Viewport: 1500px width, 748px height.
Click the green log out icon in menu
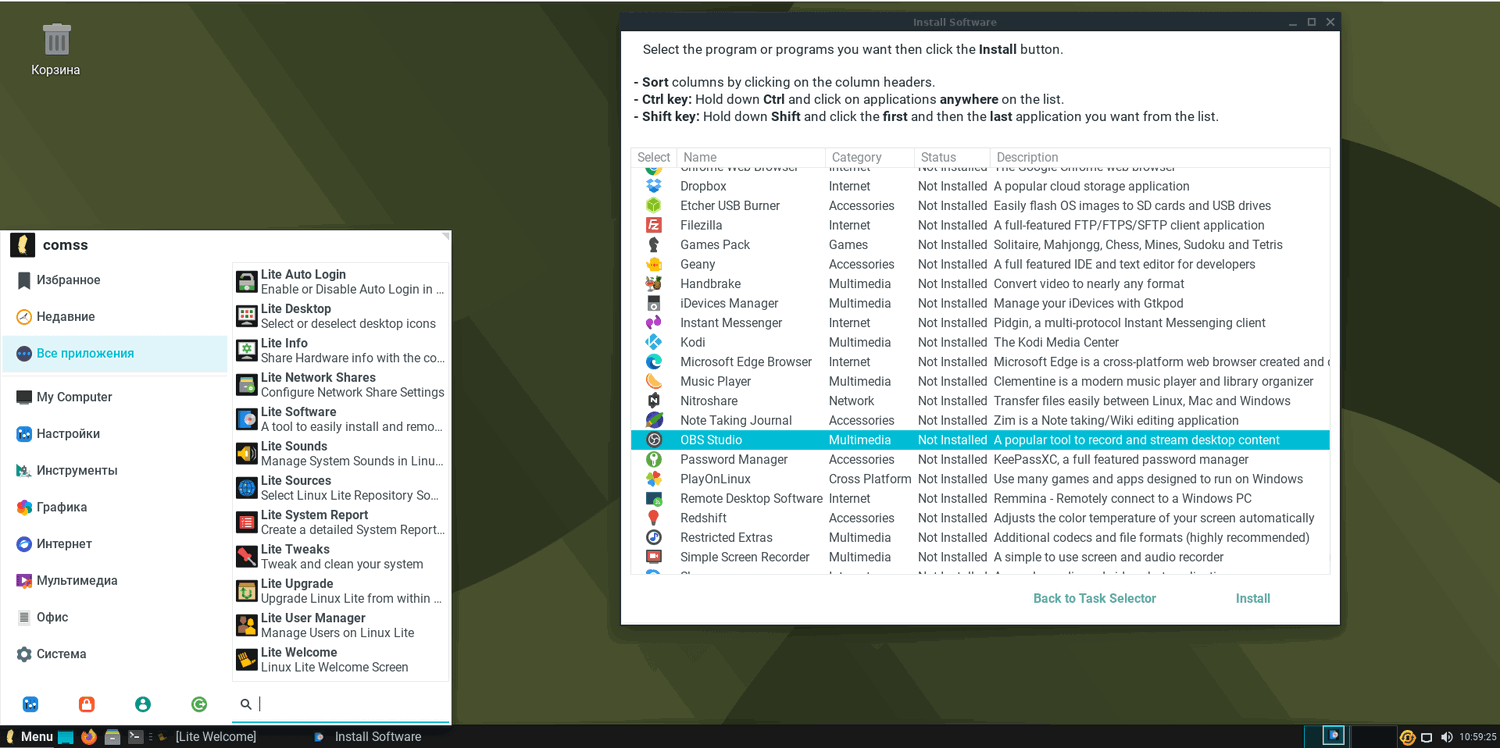click(199, 704)
